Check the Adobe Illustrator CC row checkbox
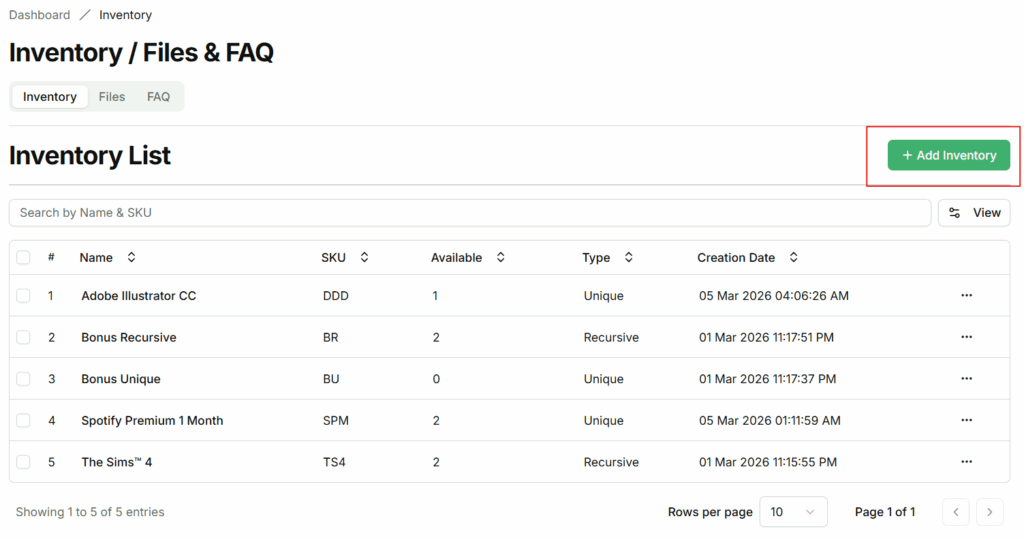The height and width of the screenshot is (540, 1024). 23,296
